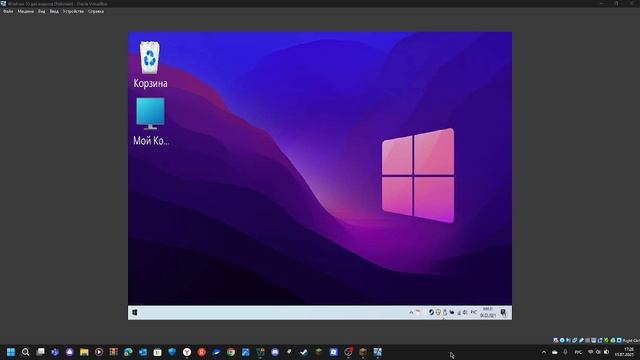Open the guest Start button
The height and width of the screenshot is (360, 640).
135,313
